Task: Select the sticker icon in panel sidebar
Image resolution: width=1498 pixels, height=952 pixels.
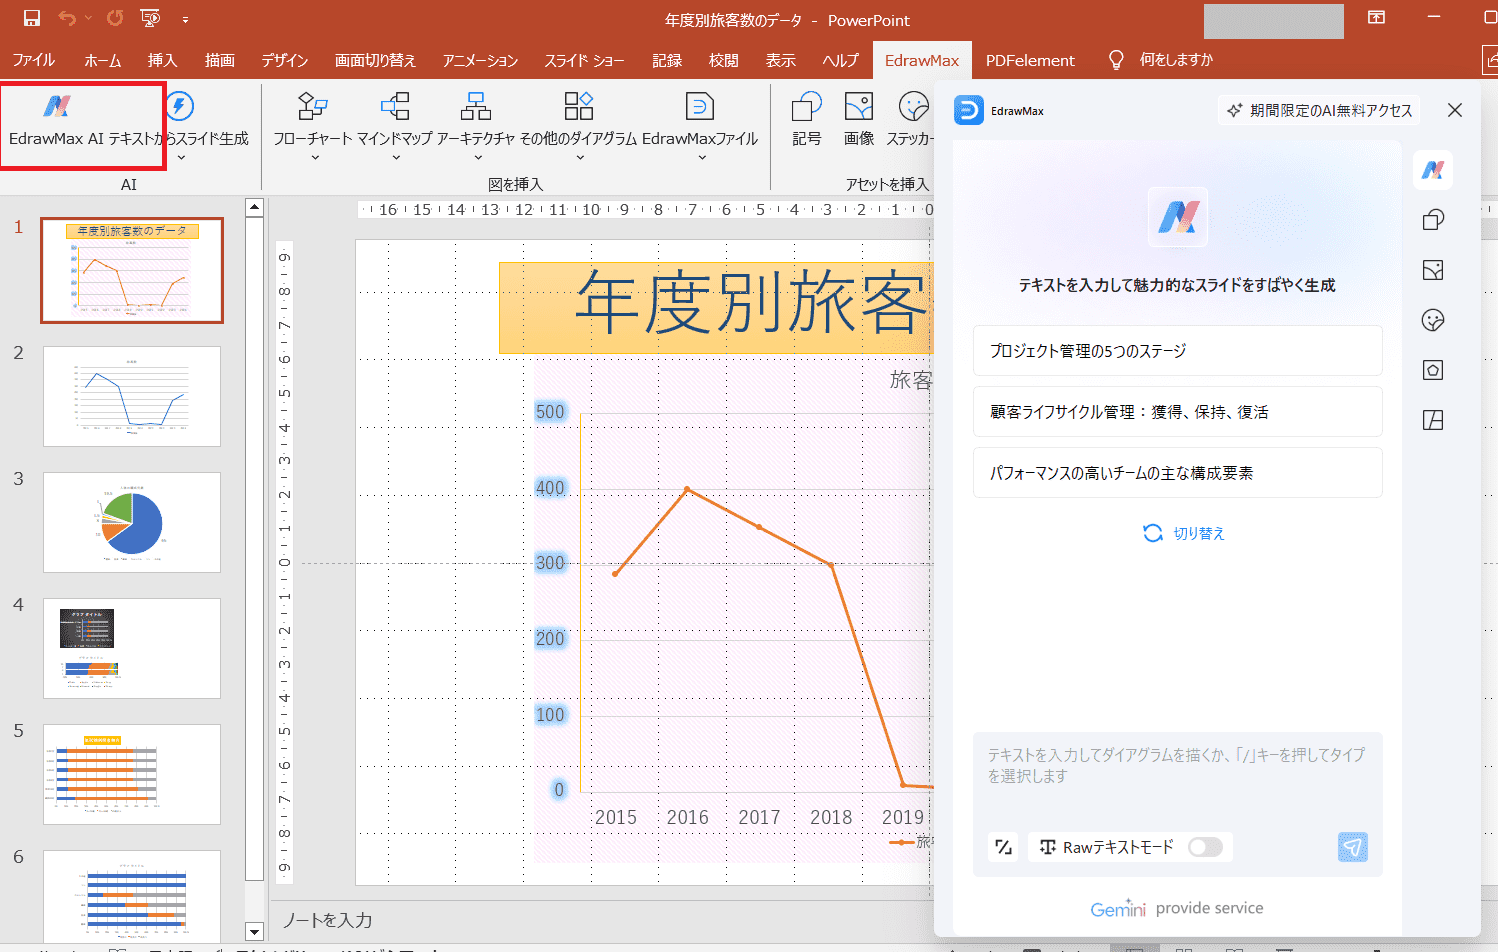Action: pos(1433,320)
